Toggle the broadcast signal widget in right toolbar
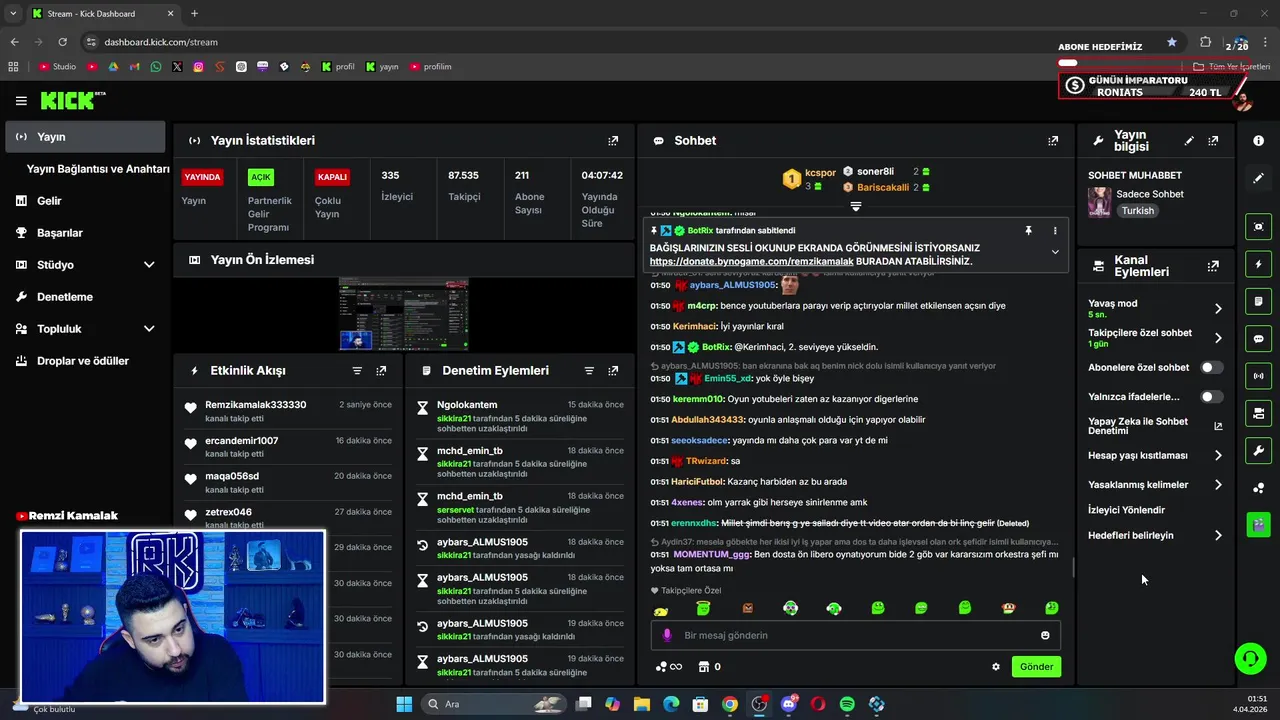Image resolution: width=1280 pixels, height=720 pixels. [1259, 376]
